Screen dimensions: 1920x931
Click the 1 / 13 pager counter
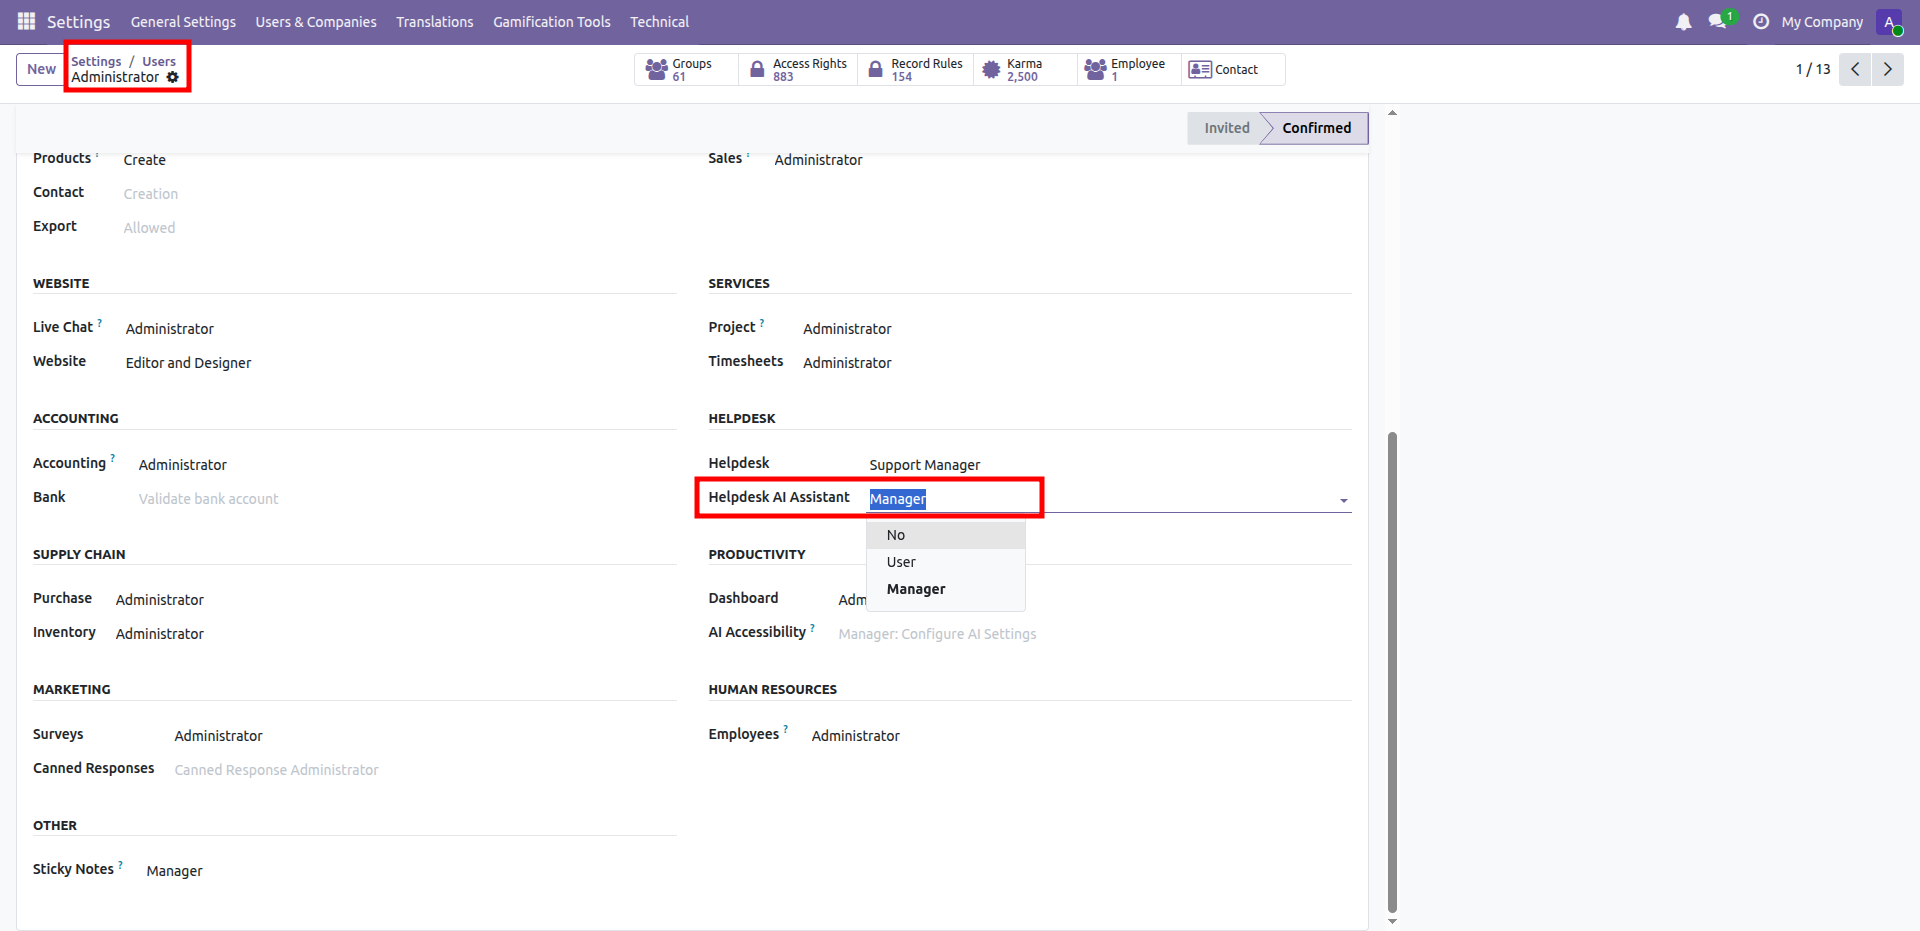pyautogui.click(x=1813, y=69)
